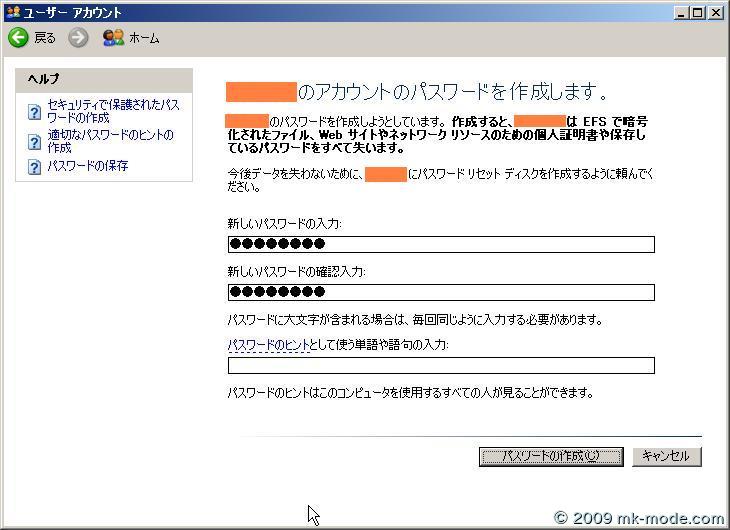Click the パスワードのヒント underlined link
This screenshot has height=530, width=730.
point(268,345)
